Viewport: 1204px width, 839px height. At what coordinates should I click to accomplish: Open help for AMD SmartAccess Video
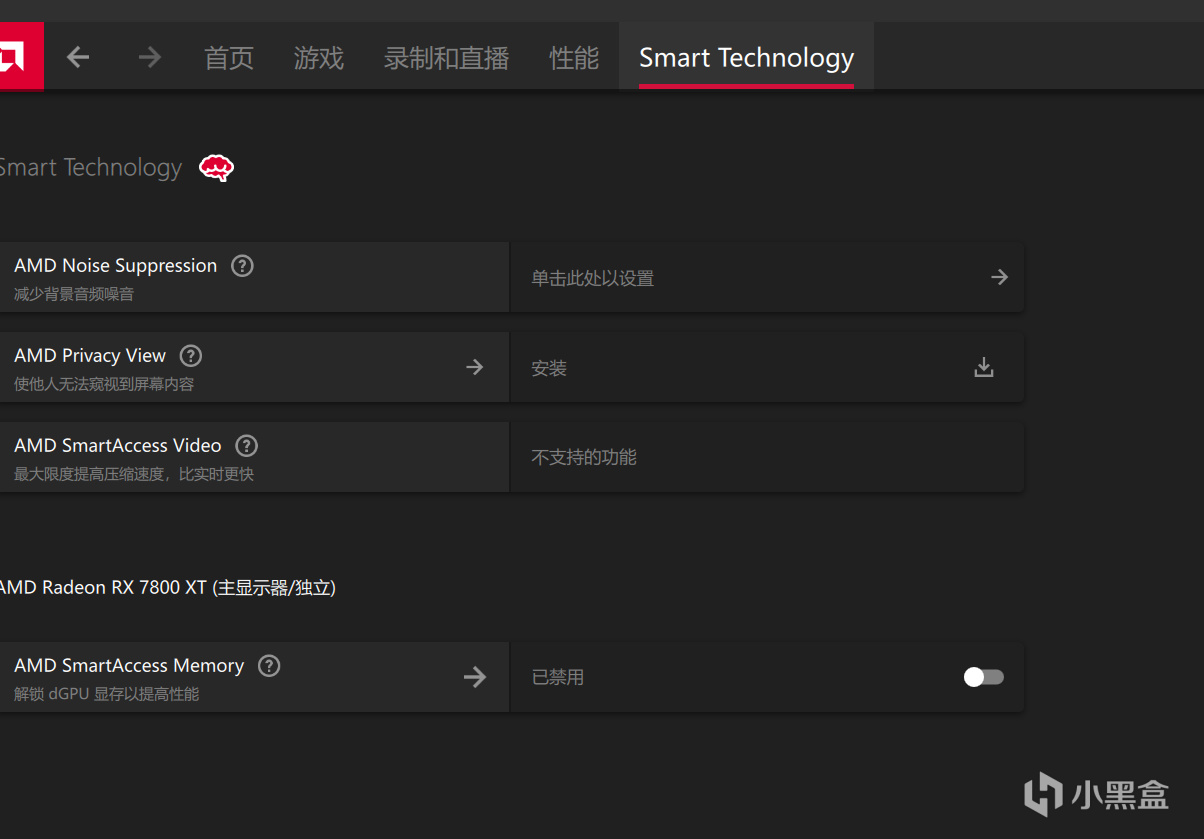pyautogui.click(x=246, y=446)
